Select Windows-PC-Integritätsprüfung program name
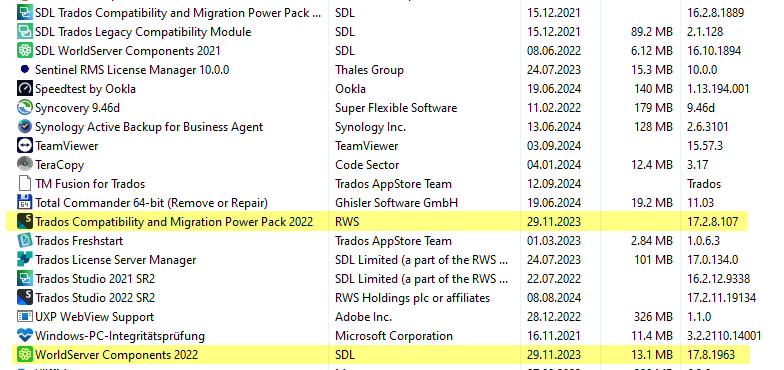 pyautogui.click(x=120, y=336)
